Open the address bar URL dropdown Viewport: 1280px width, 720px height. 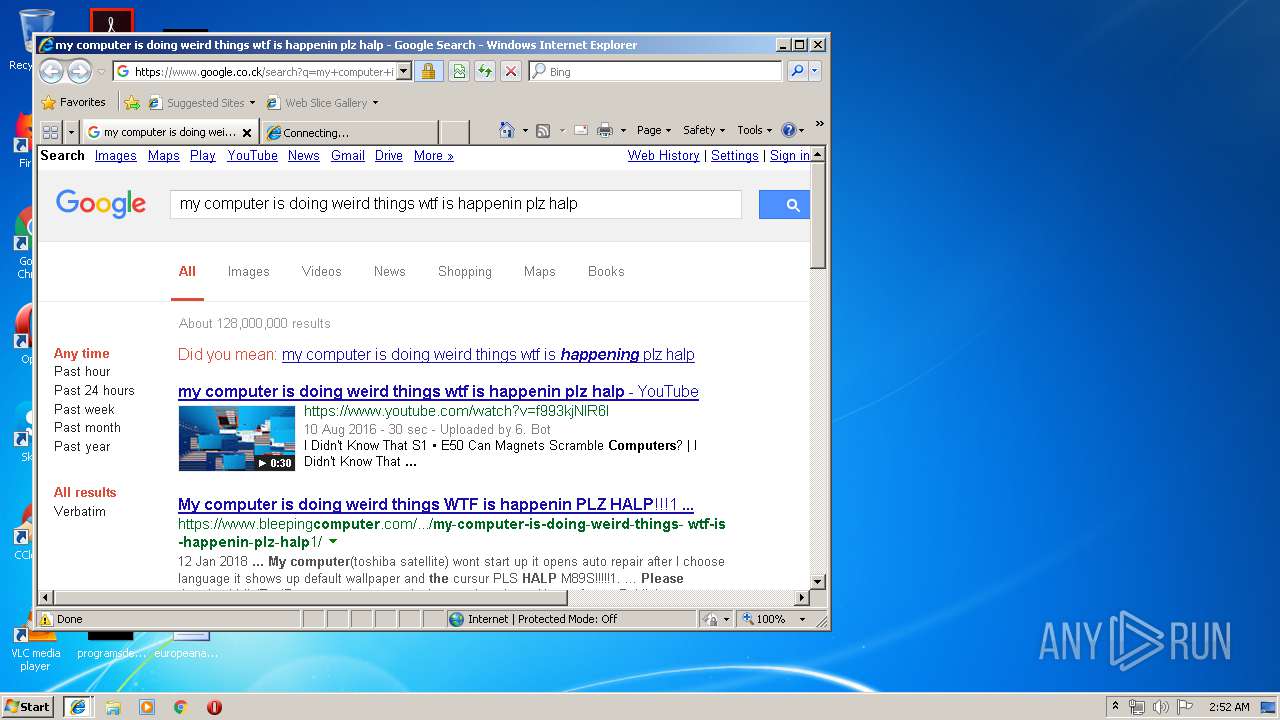coord(403,71)
